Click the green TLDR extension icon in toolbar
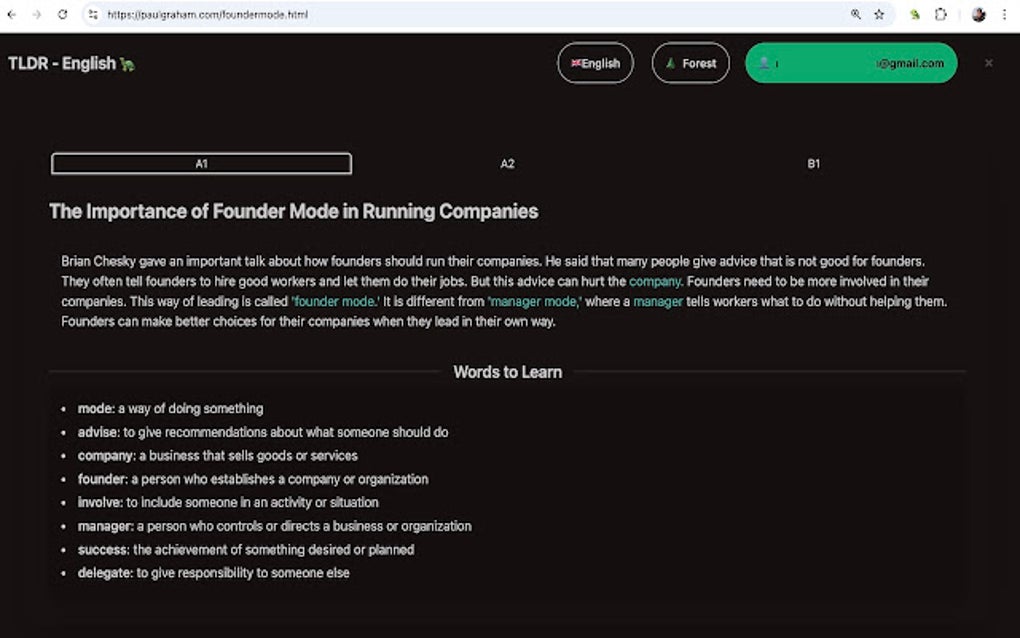This screenshot has width=1020, height=638. pyautogui.click(x=914, y=15)
